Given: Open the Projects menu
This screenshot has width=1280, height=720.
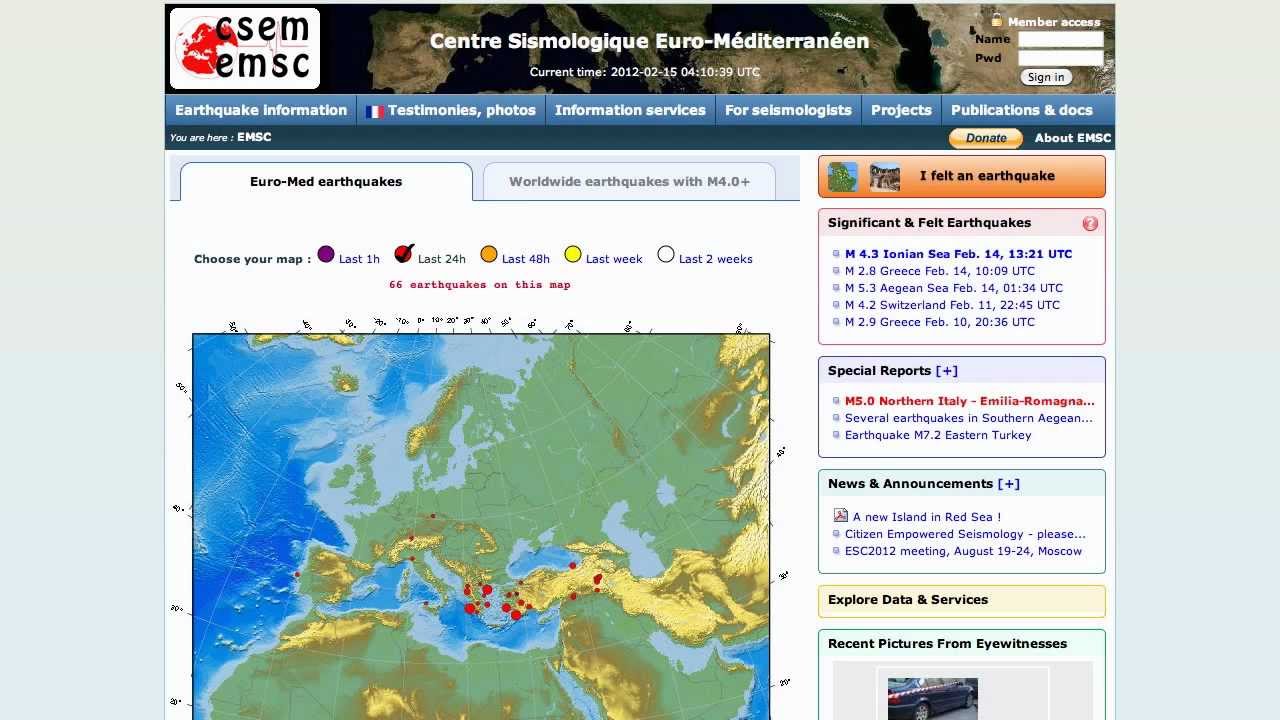Looking at the screenshot, I should coord(901,110).
